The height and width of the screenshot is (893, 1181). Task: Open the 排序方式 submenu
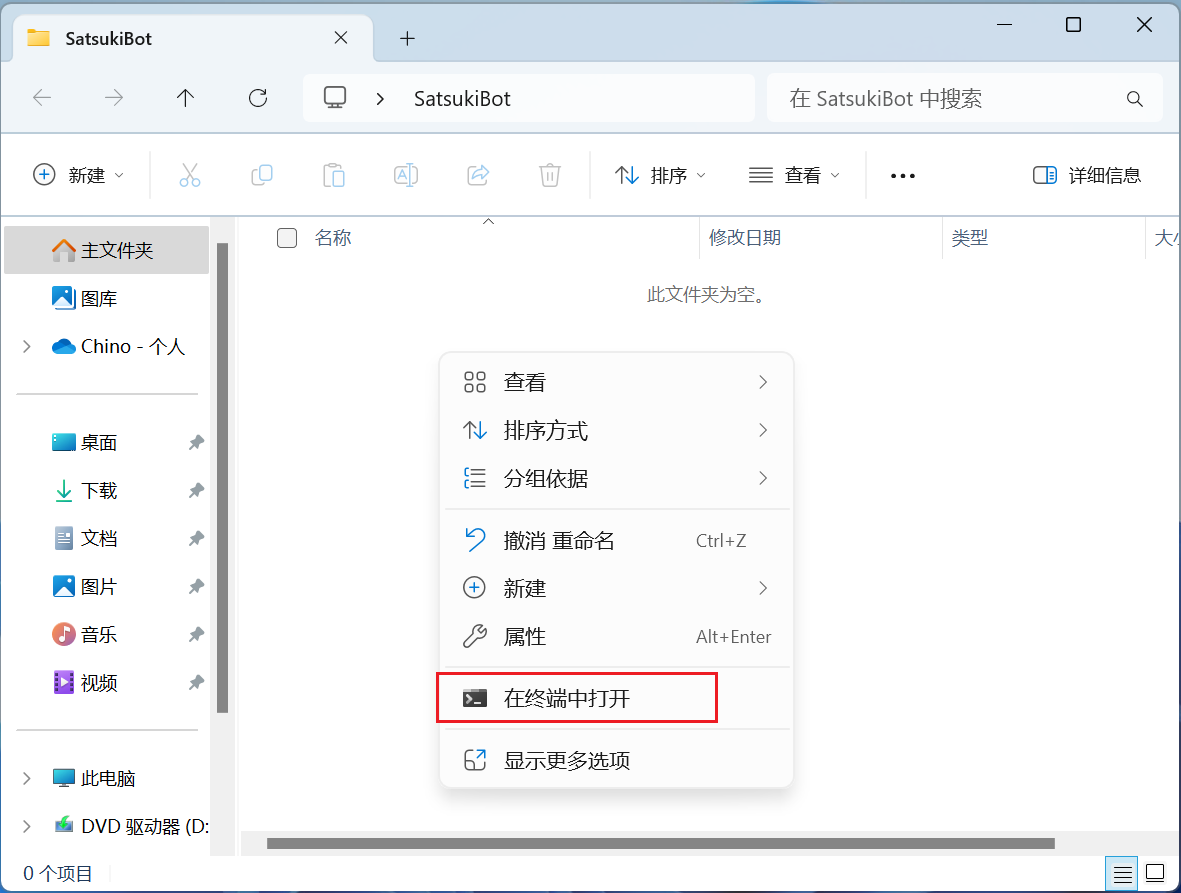(x=616, y=431)
